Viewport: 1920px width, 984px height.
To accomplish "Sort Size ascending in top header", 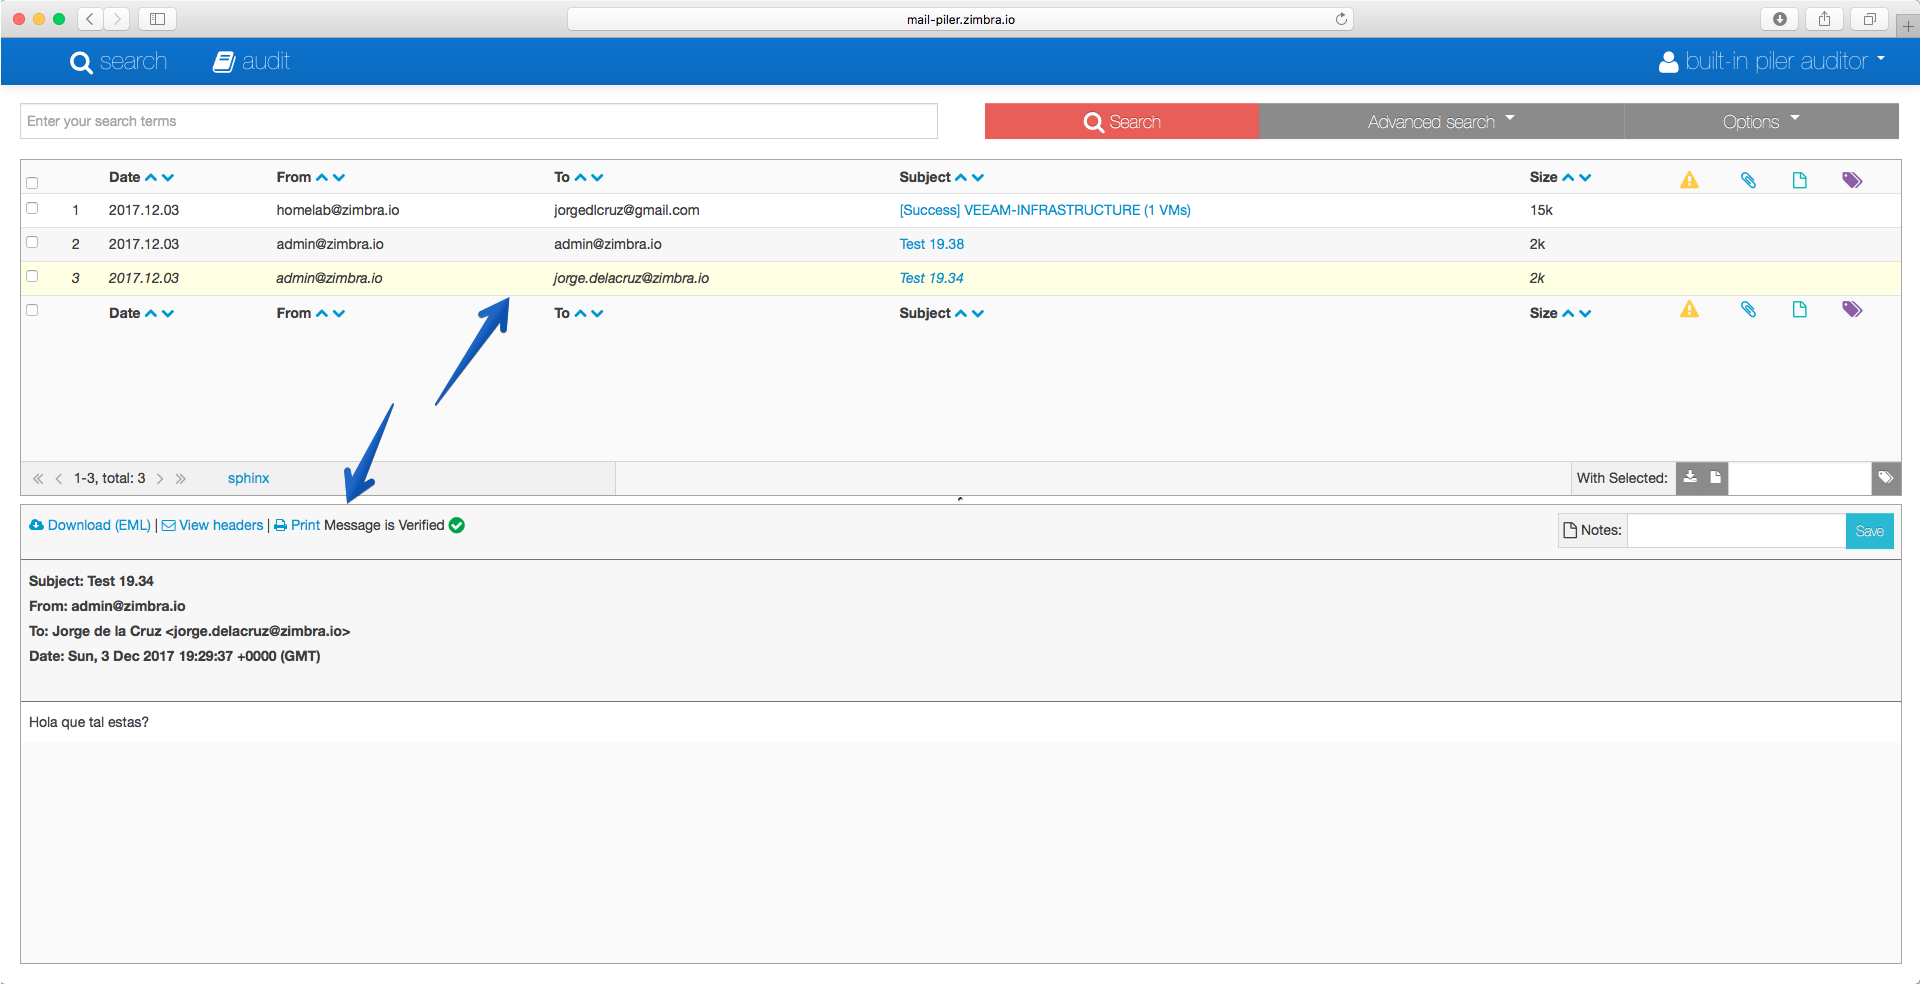I will (1568, 177).
